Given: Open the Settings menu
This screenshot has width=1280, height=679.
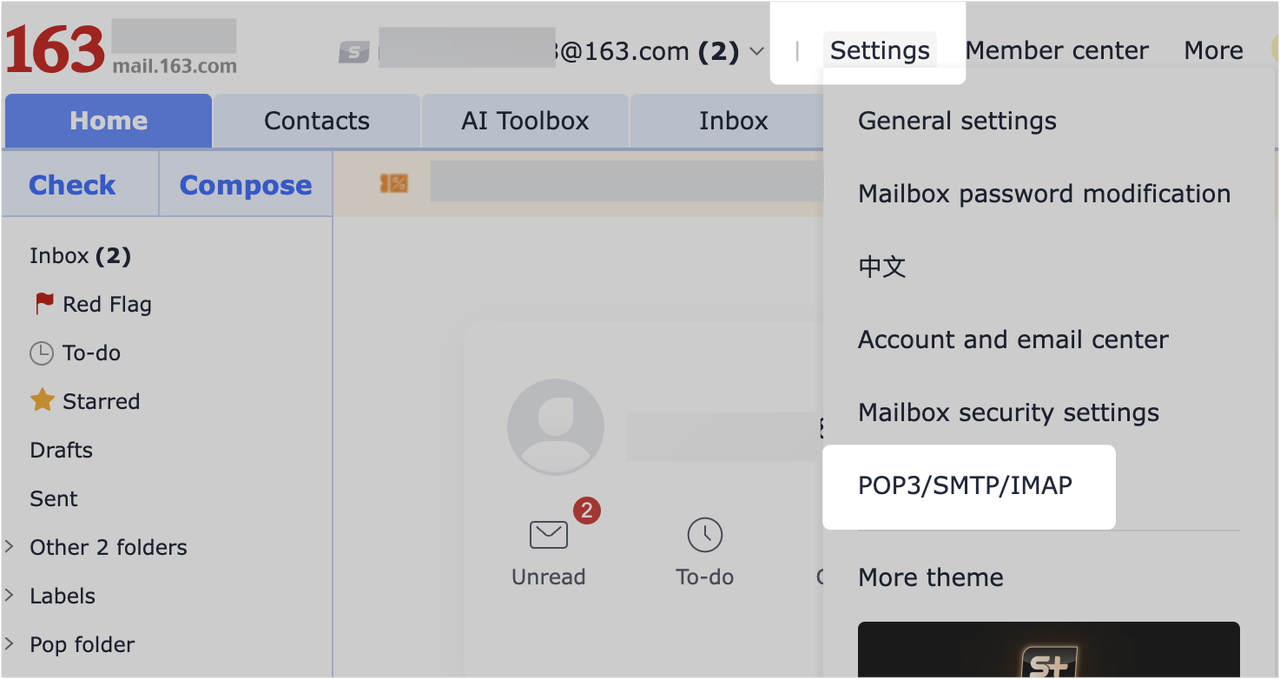Looking at the screenshot, I should (x=880, y=50).
